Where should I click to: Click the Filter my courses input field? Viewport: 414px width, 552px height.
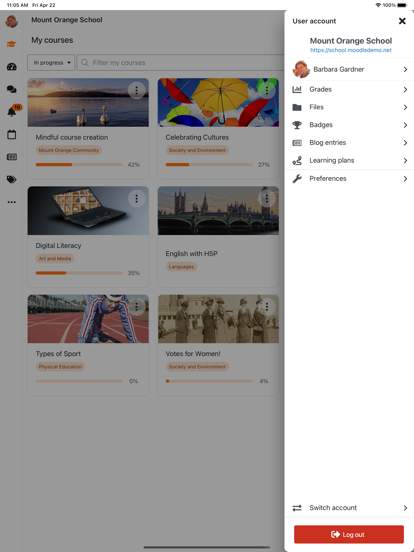click(x=181, y=63)
